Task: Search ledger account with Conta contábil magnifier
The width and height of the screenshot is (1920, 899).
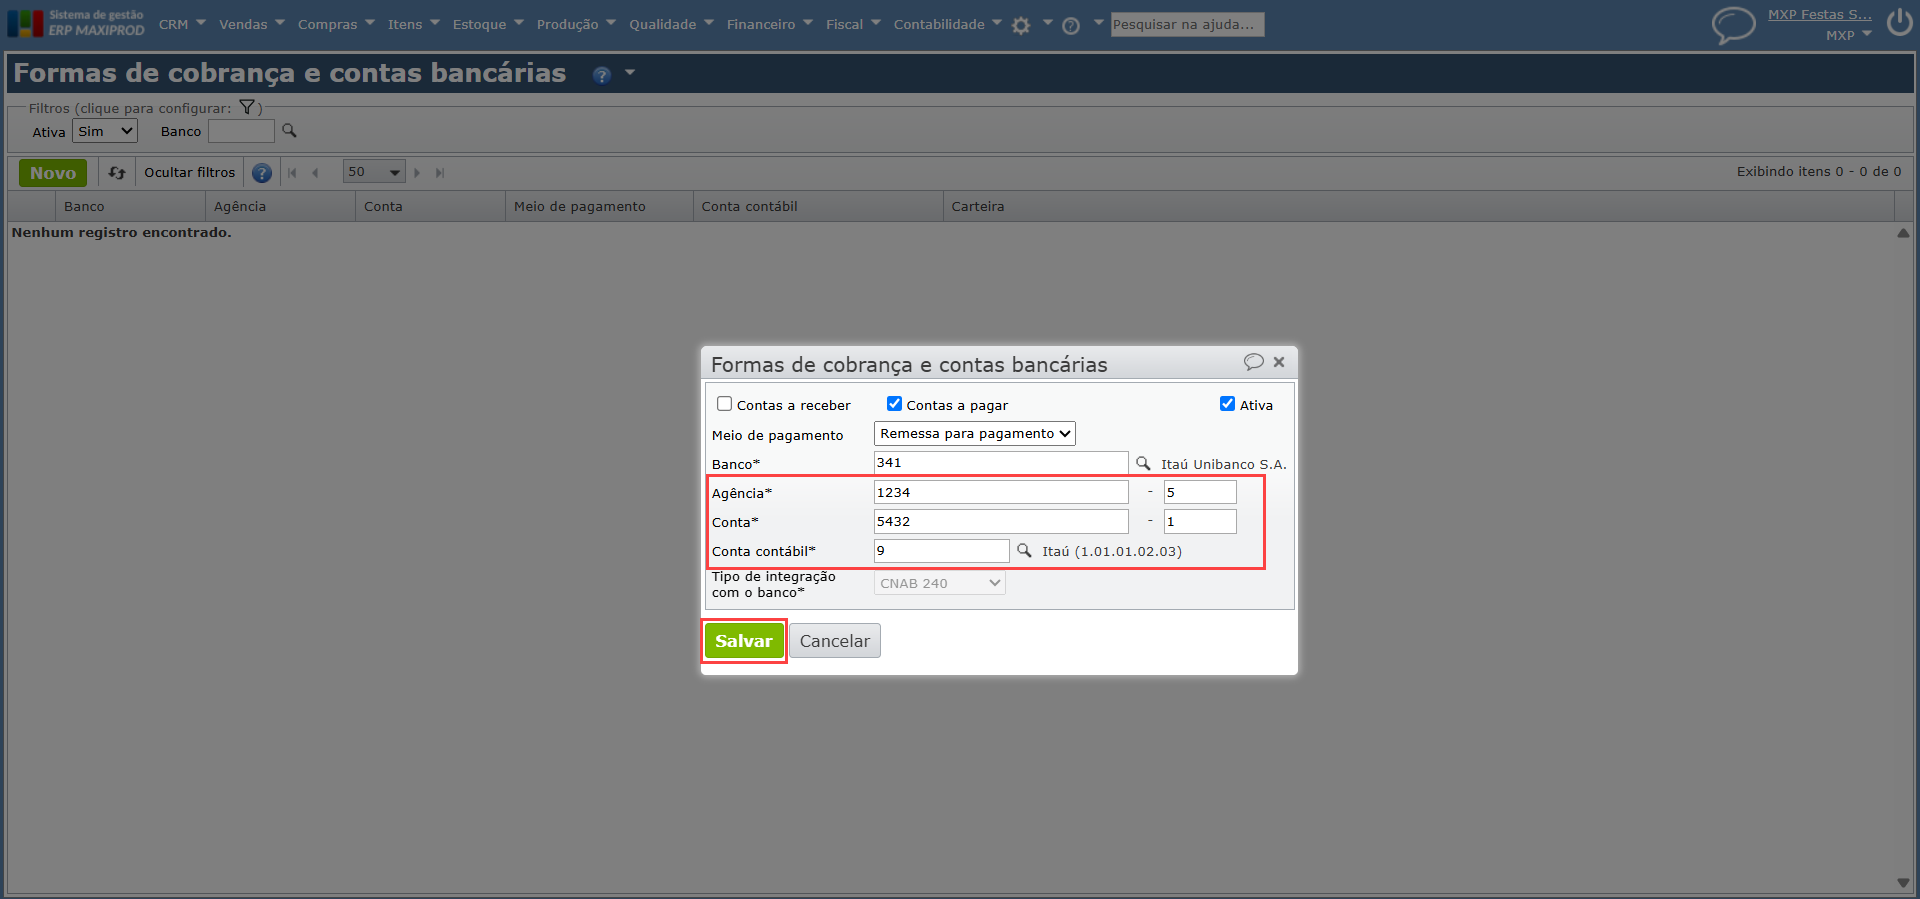Action: click(x=1024, y=550)
